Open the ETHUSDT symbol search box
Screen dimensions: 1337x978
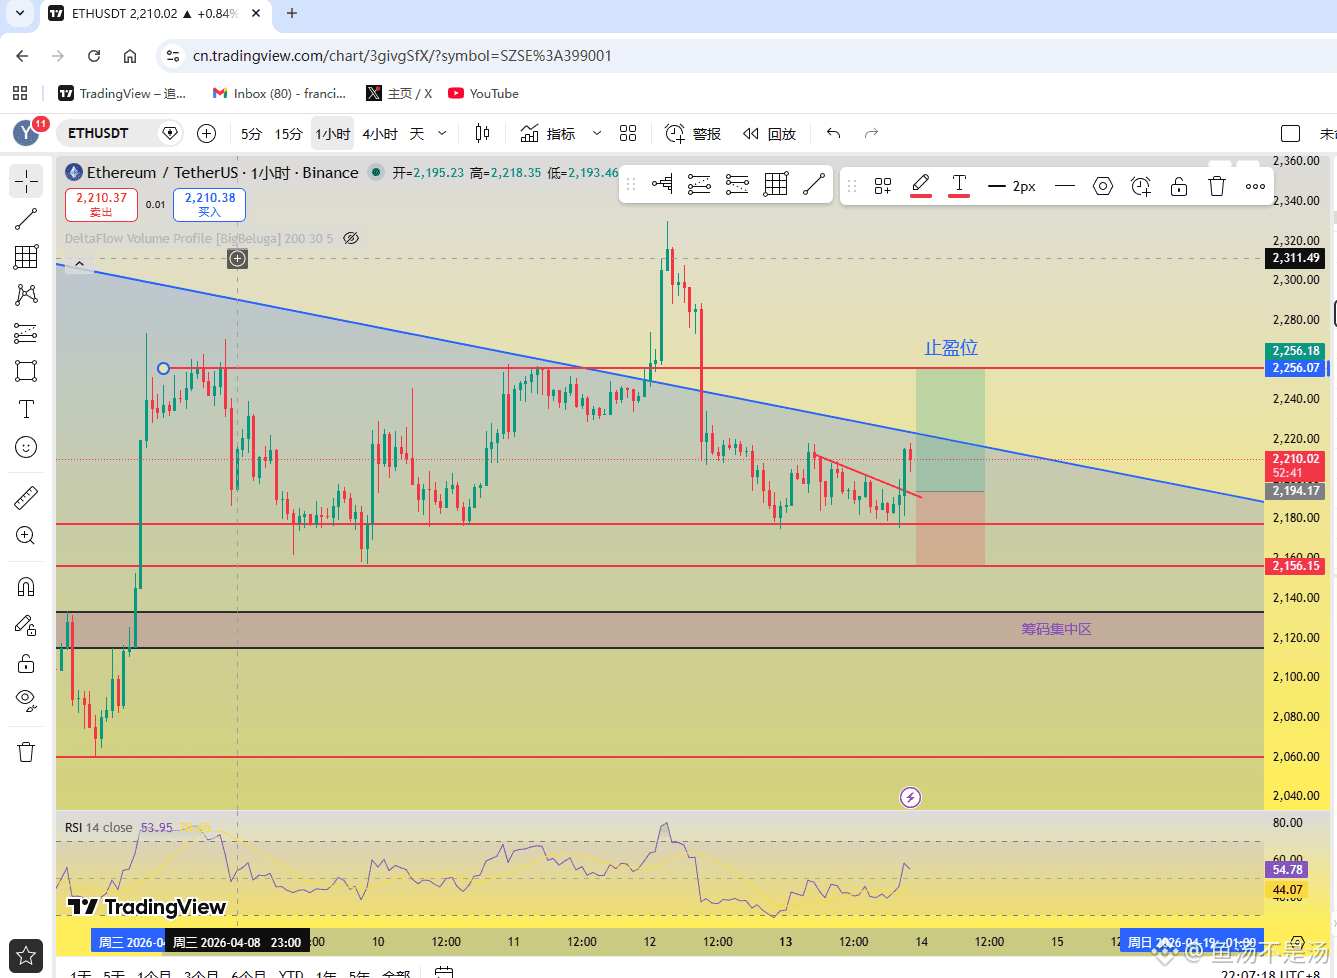(x=118, y=133)
